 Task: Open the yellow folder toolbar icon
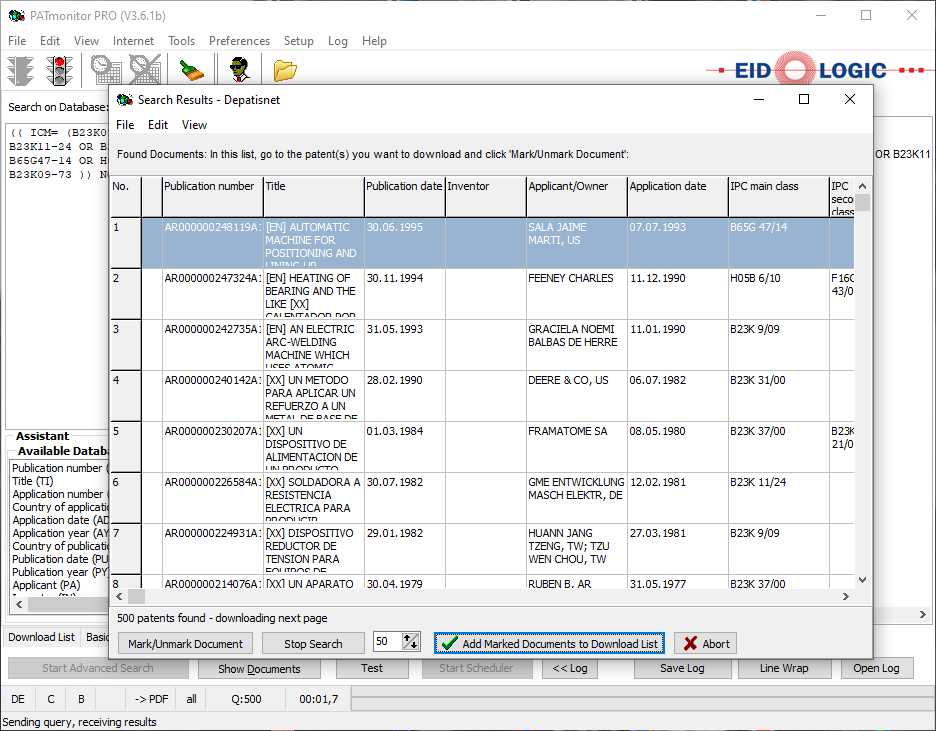pos(285,70)
